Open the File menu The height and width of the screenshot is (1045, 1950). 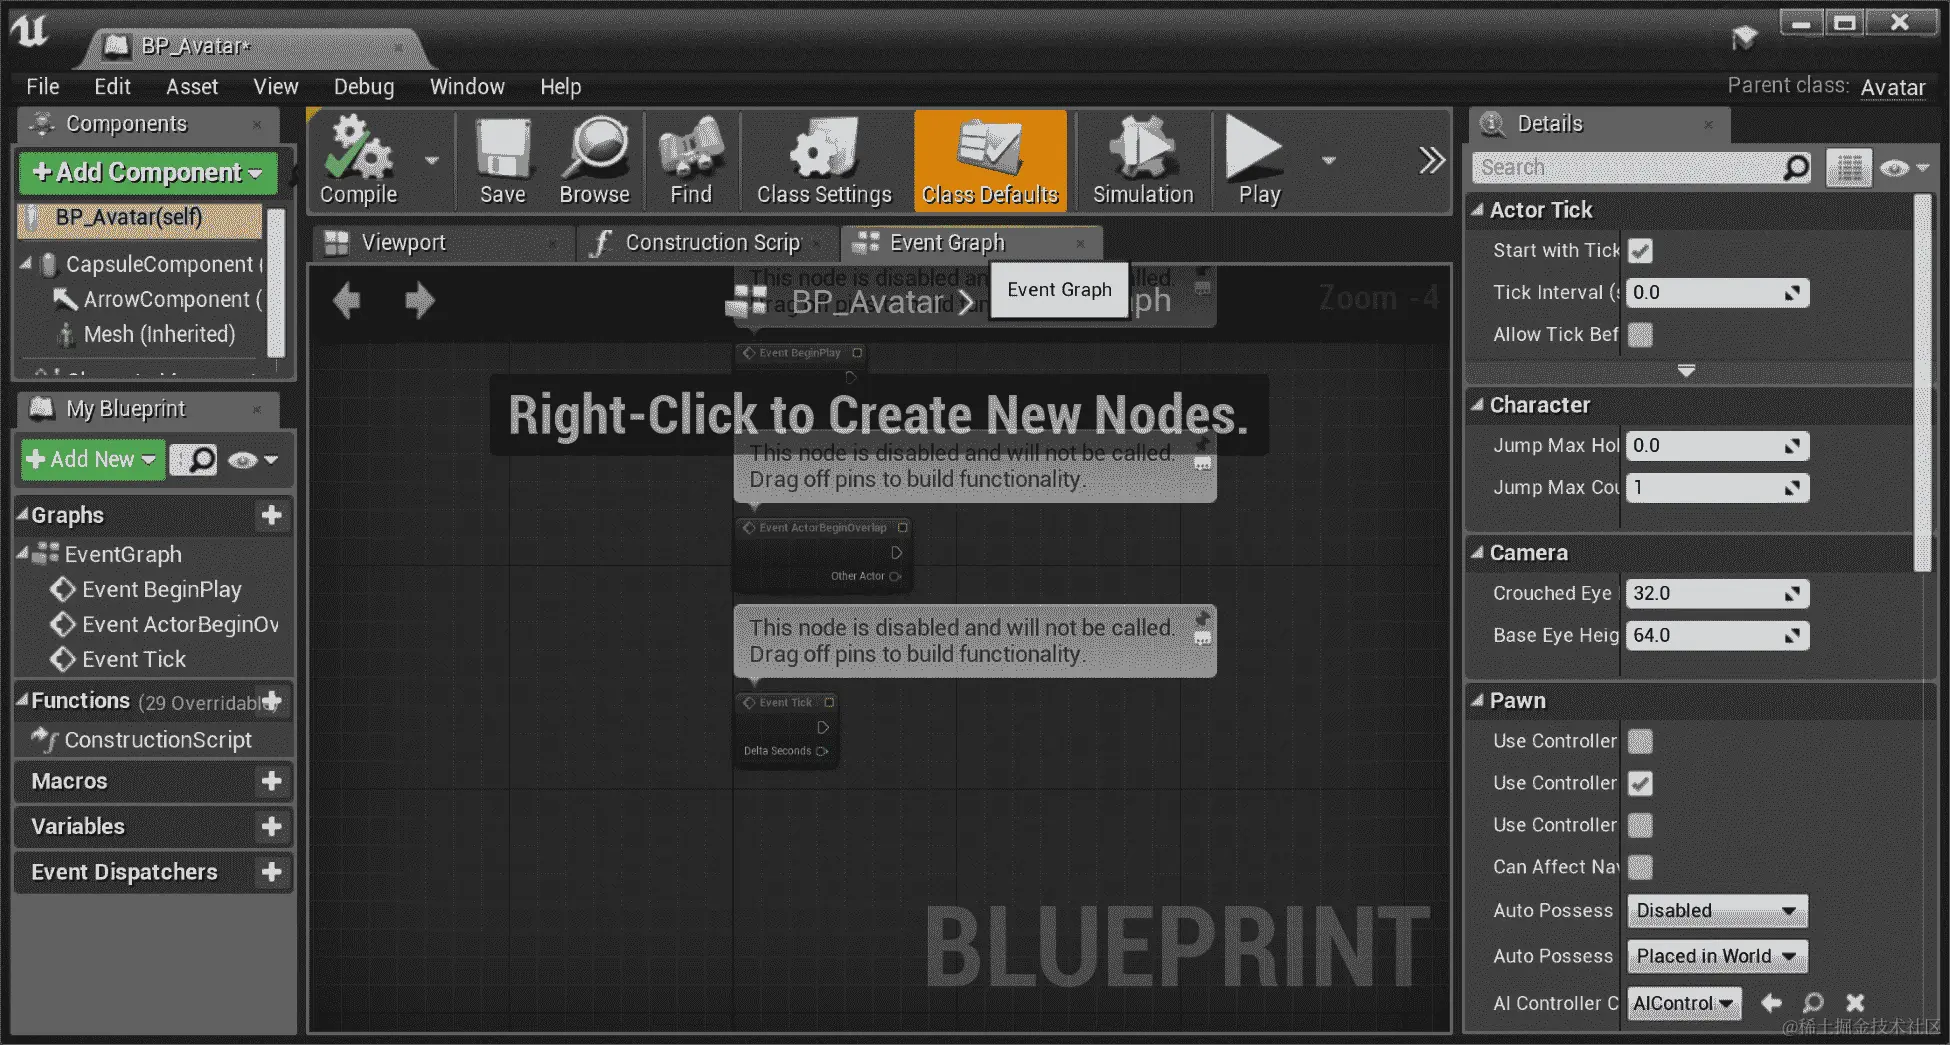[43, 87]
